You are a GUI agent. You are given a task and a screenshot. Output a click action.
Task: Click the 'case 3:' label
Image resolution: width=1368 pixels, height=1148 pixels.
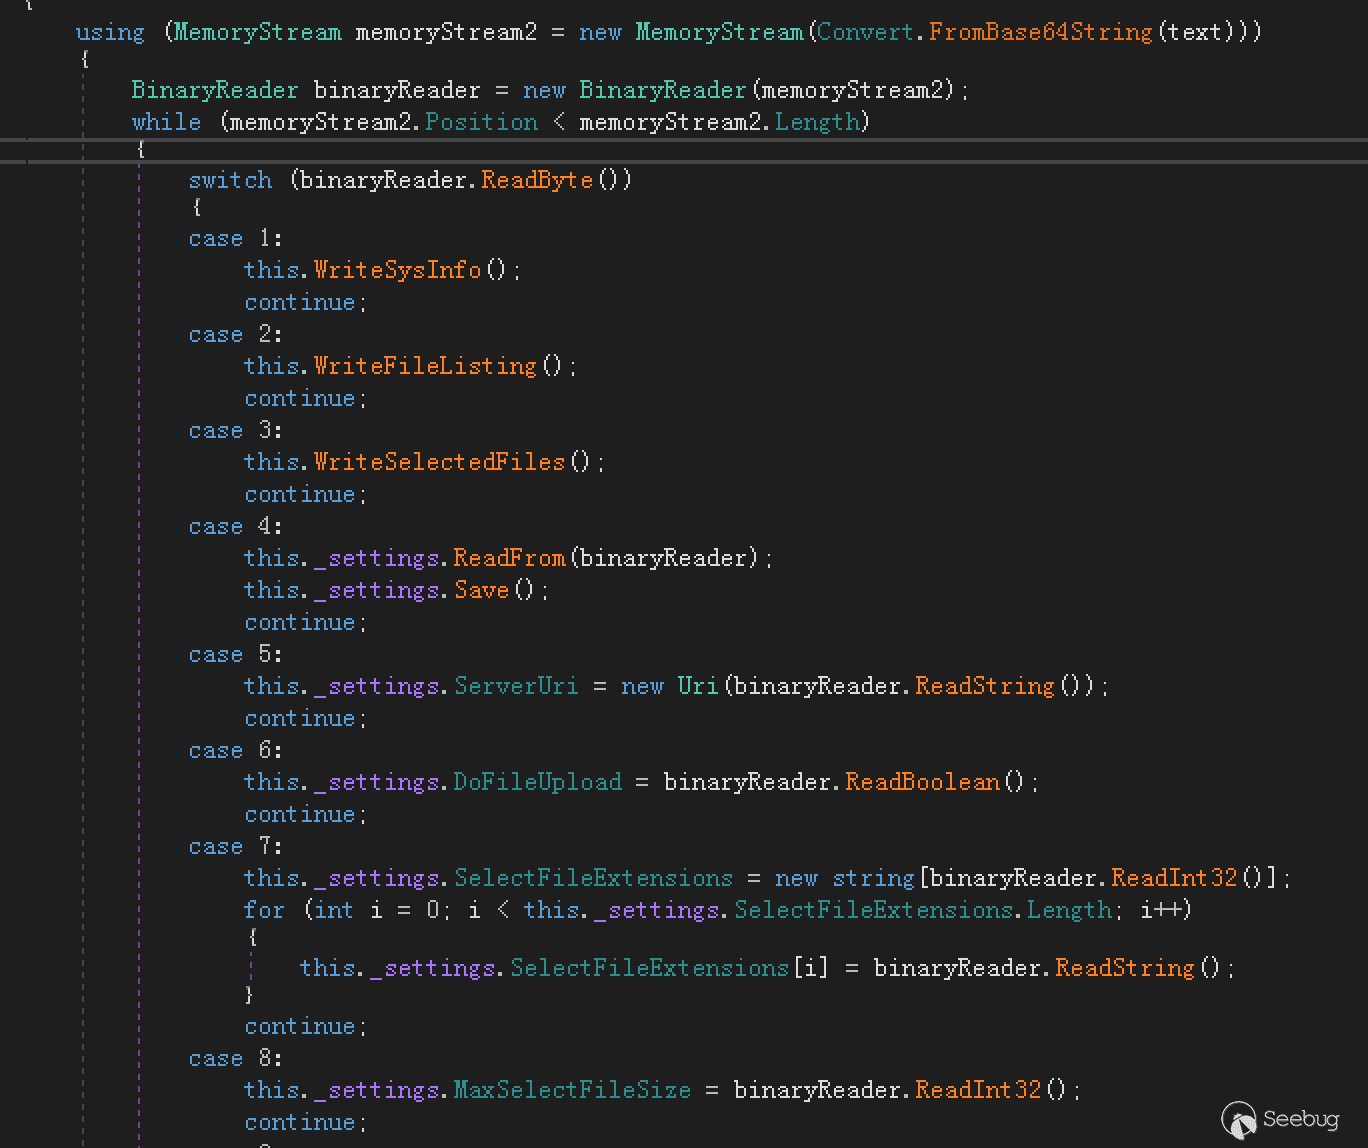236,431
